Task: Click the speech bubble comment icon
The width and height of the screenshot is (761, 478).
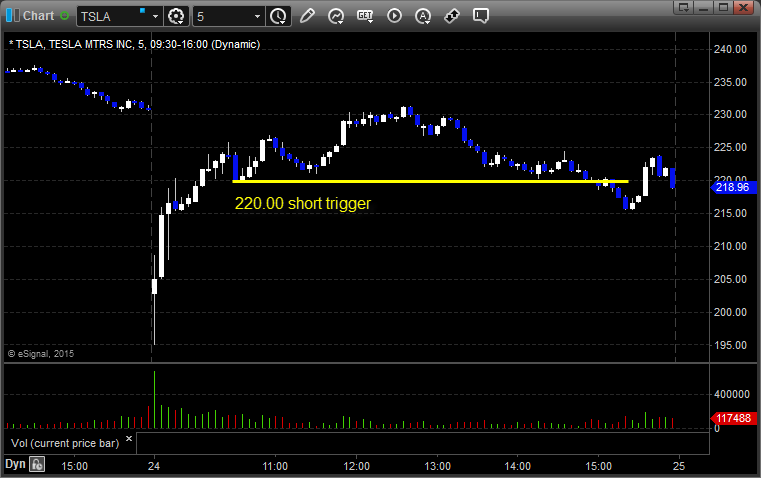Action: click(480, 16)
